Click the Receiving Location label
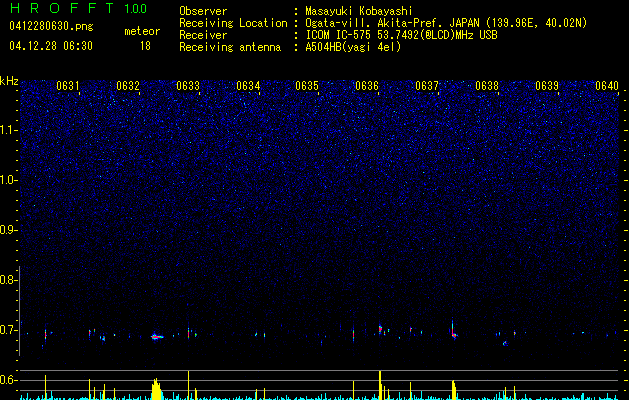This screenshot has width=629, height=400. point(233,23)
